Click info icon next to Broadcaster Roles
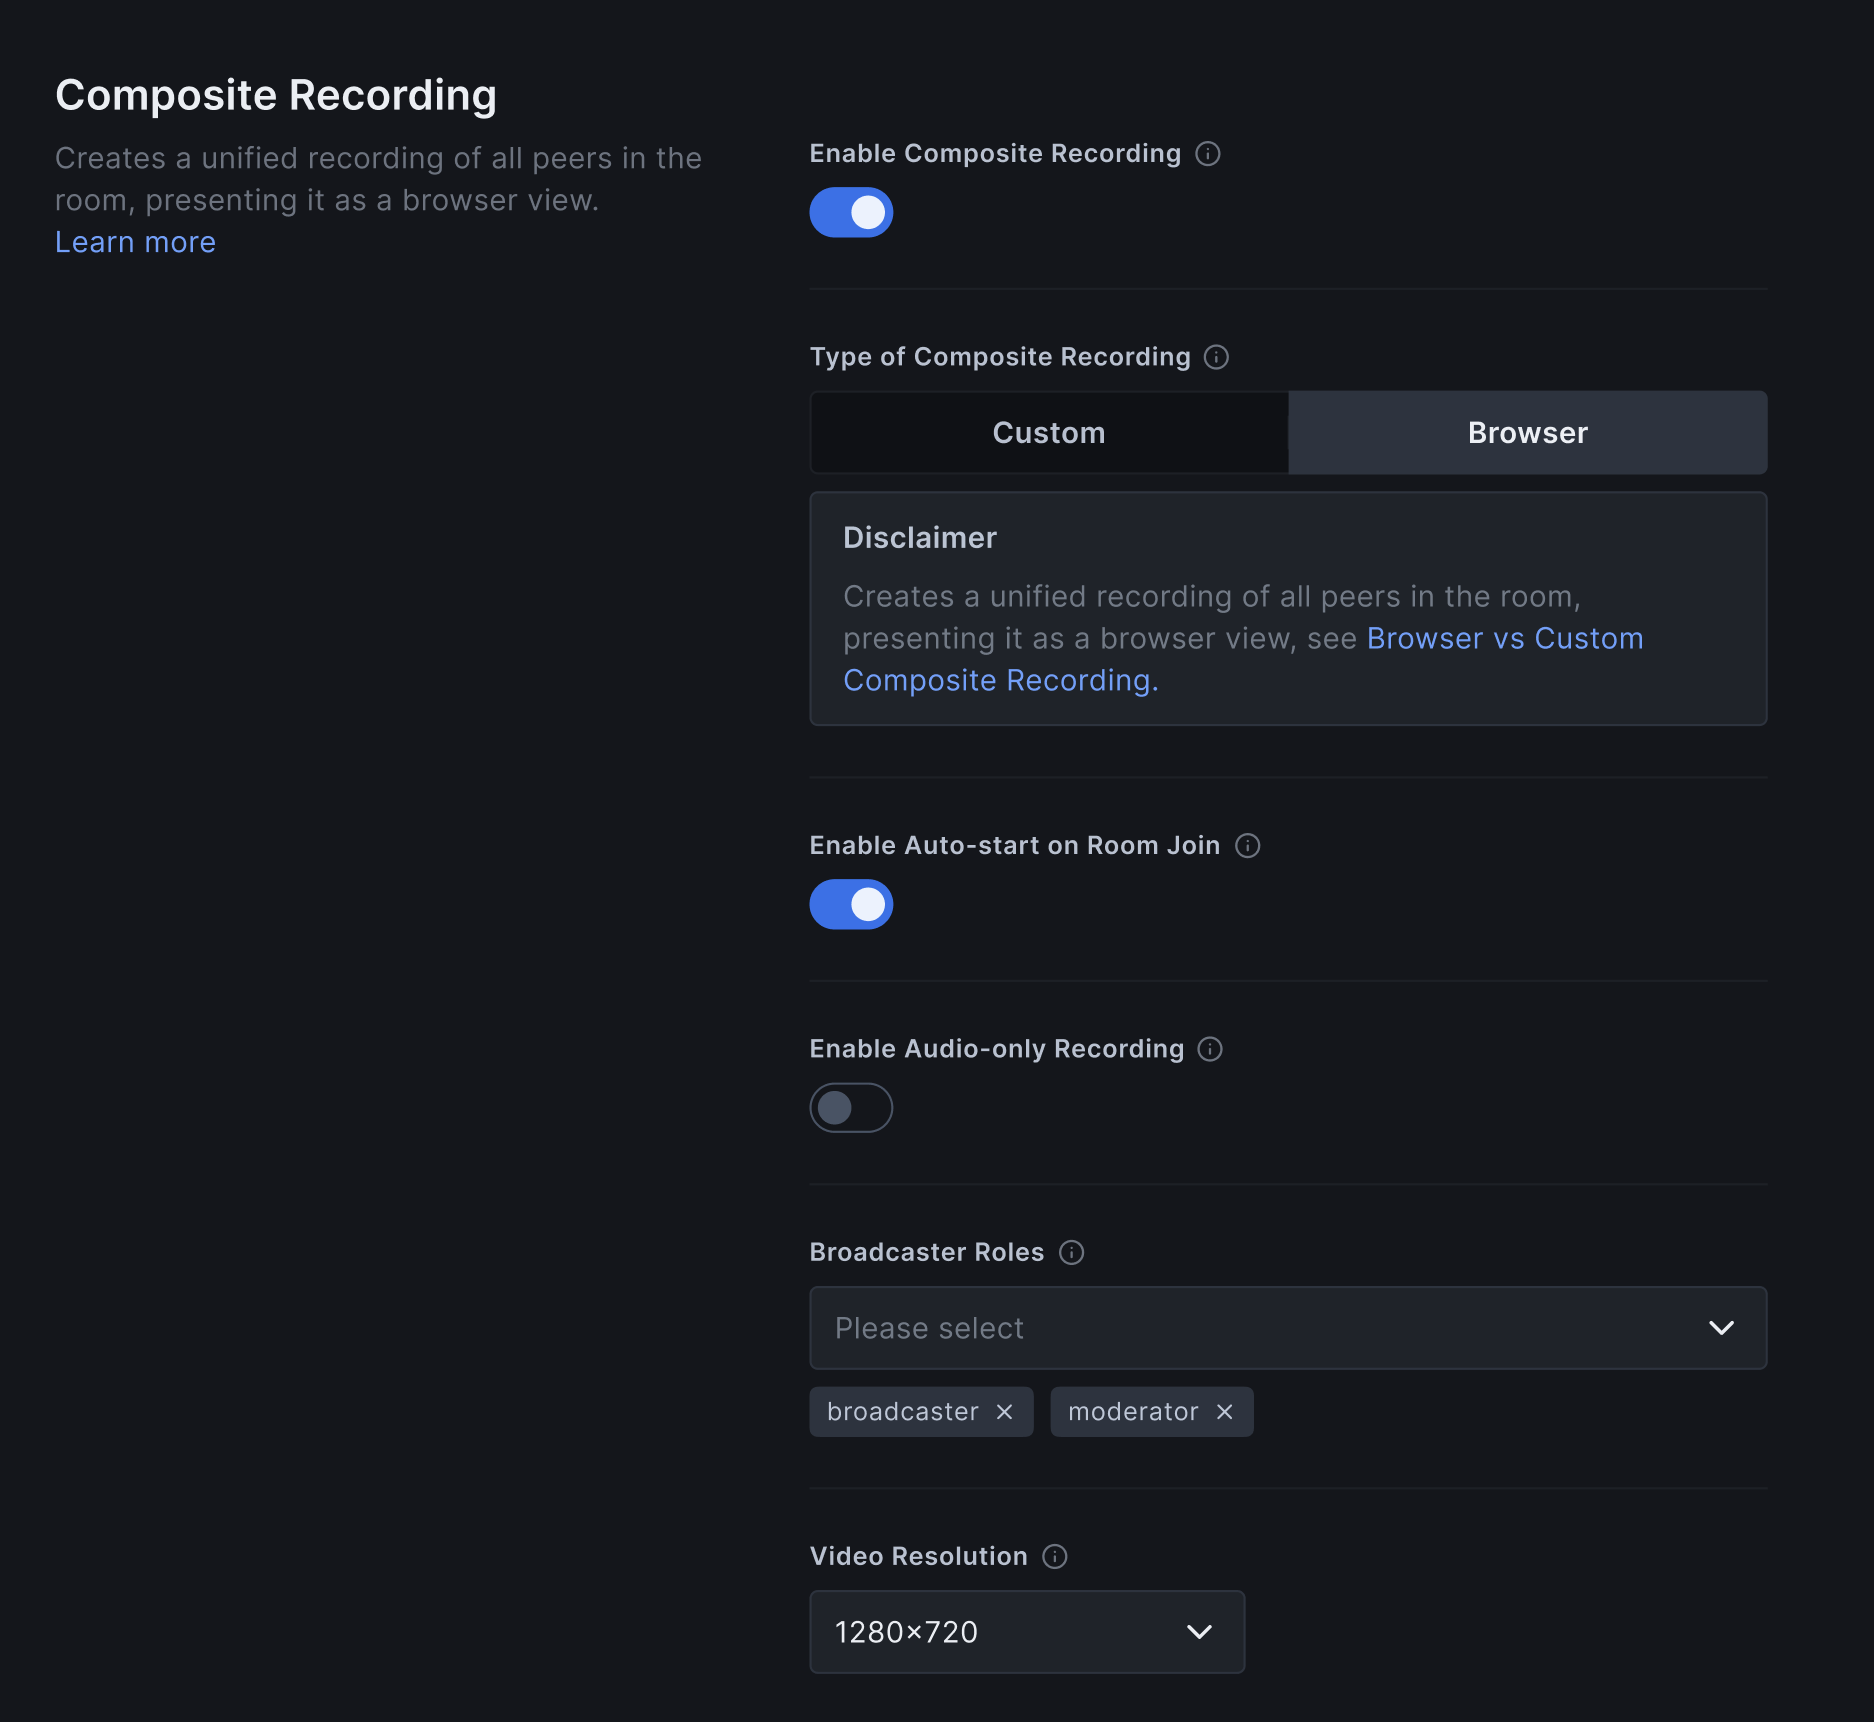 [x=1071, y=1253]
